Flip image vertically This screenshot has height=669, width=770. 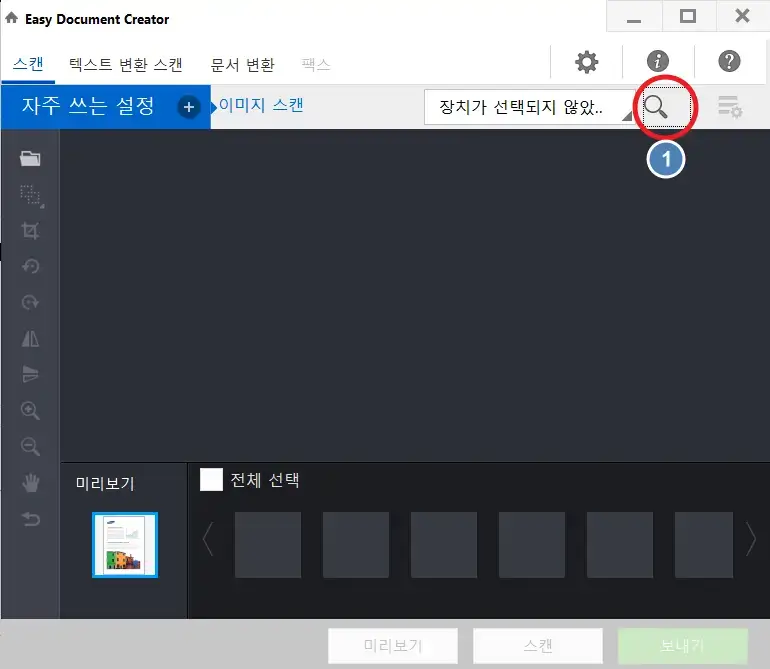coord(30,374)
